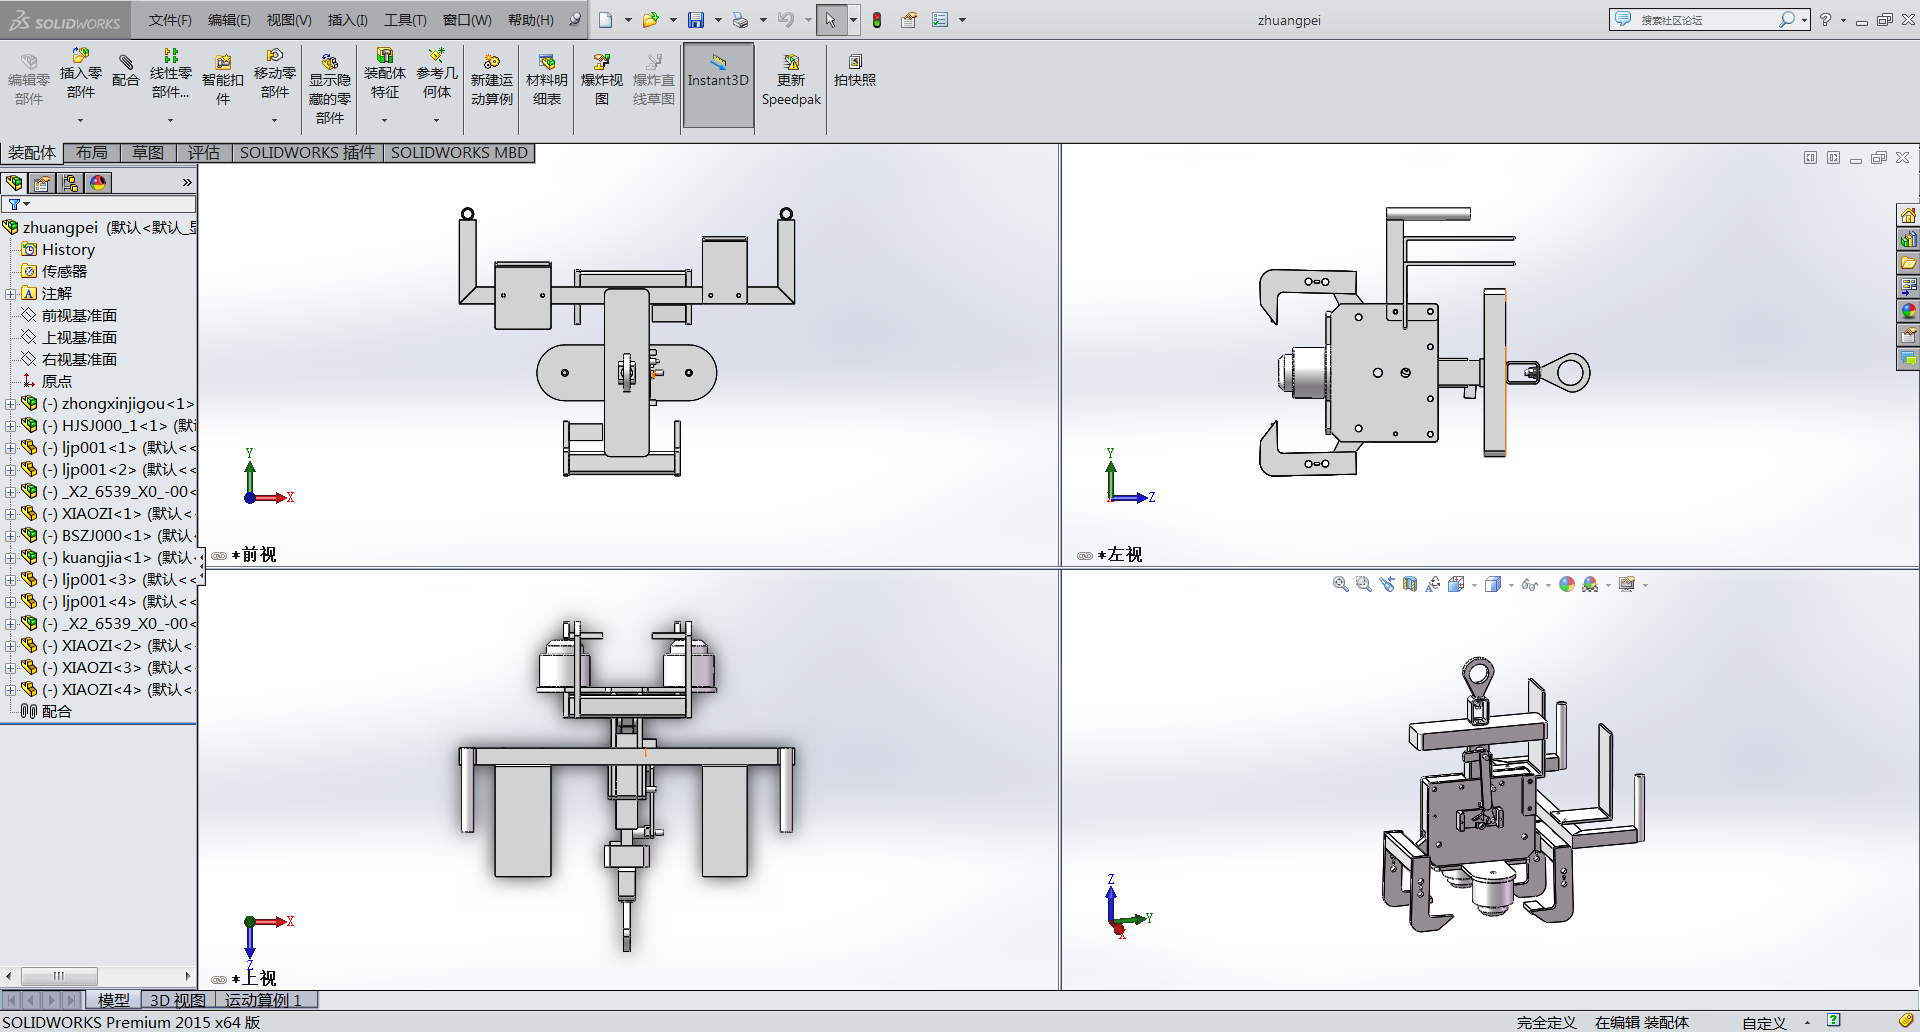This screenshot has width=1920, height=1032.
Task: Open the dropdown arrow under 插入零部件
Action: (81, 120)
